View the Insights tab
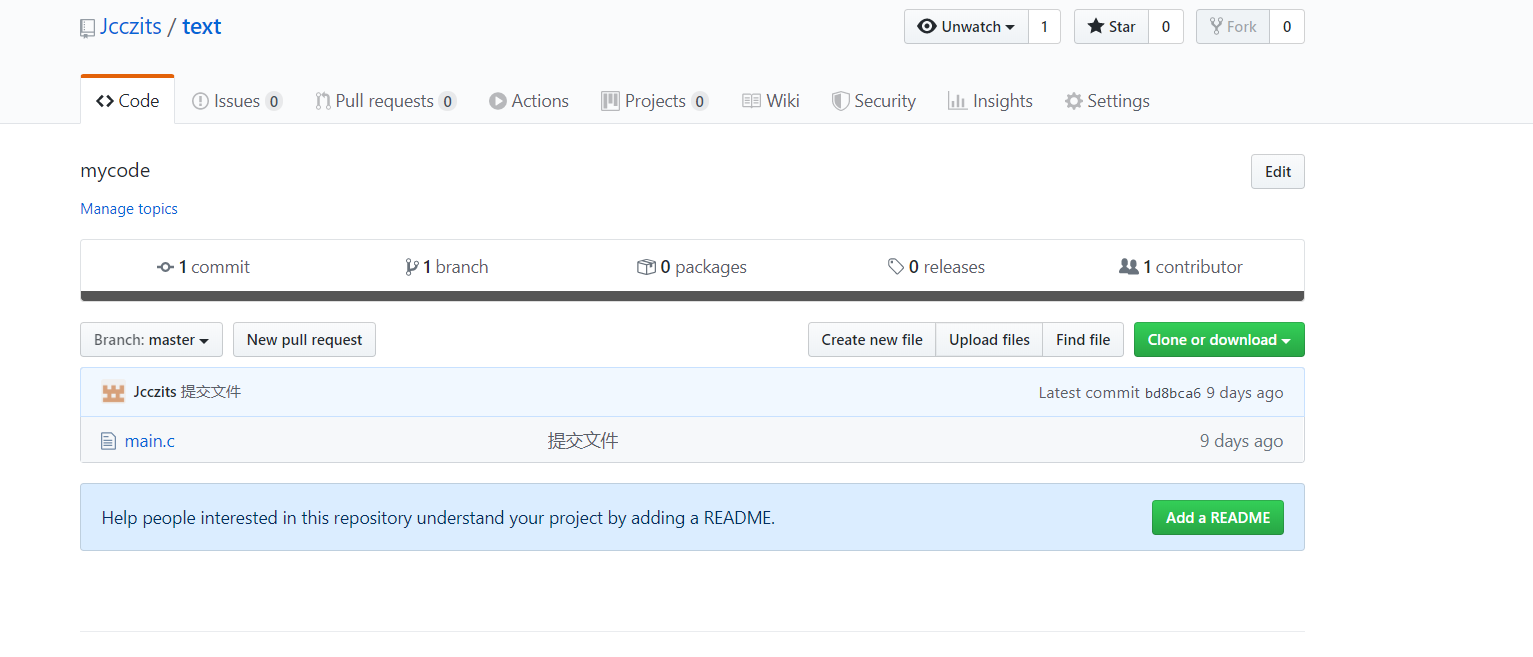 point(990,101)
